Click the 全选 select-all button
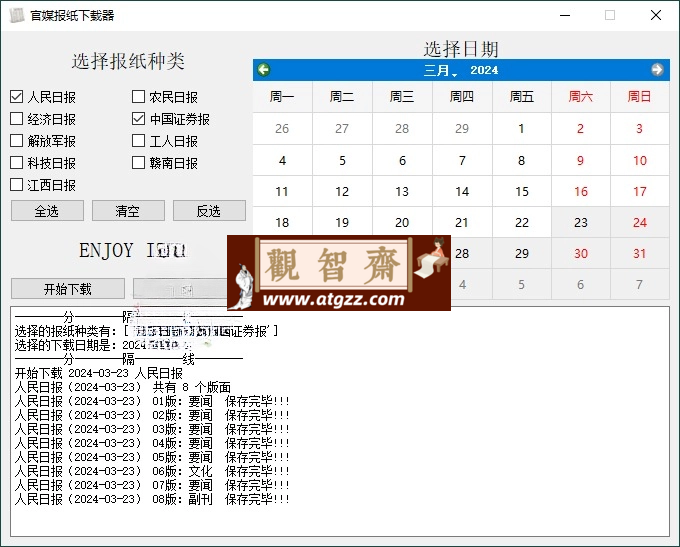 [x=47, y=211]
